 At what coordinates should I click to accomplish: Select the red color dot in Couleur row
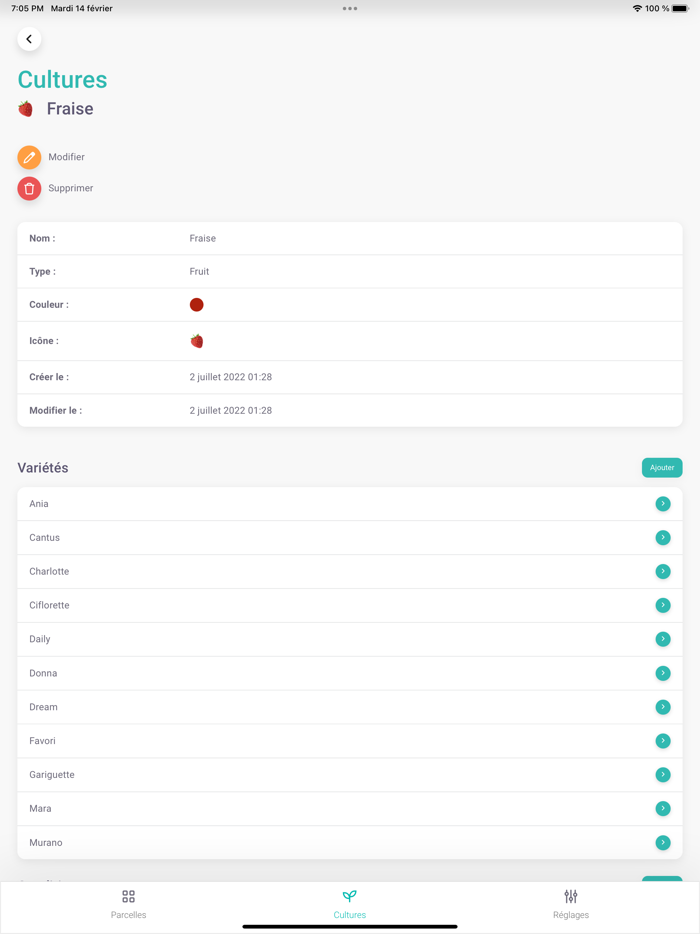197,304
